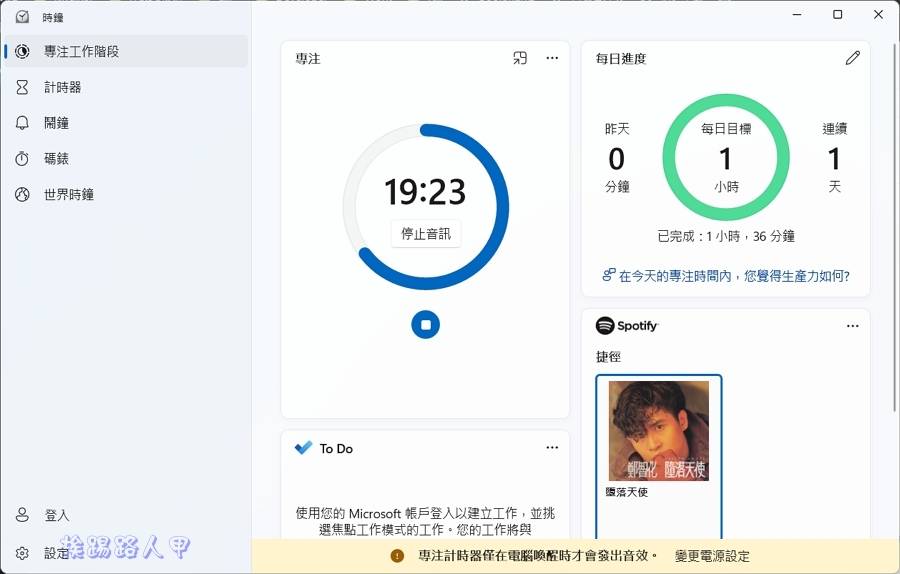Viewport: 900px width, 574px height.
Task: Click the 變更電源設定 link
Action: [x=712, y=556]
